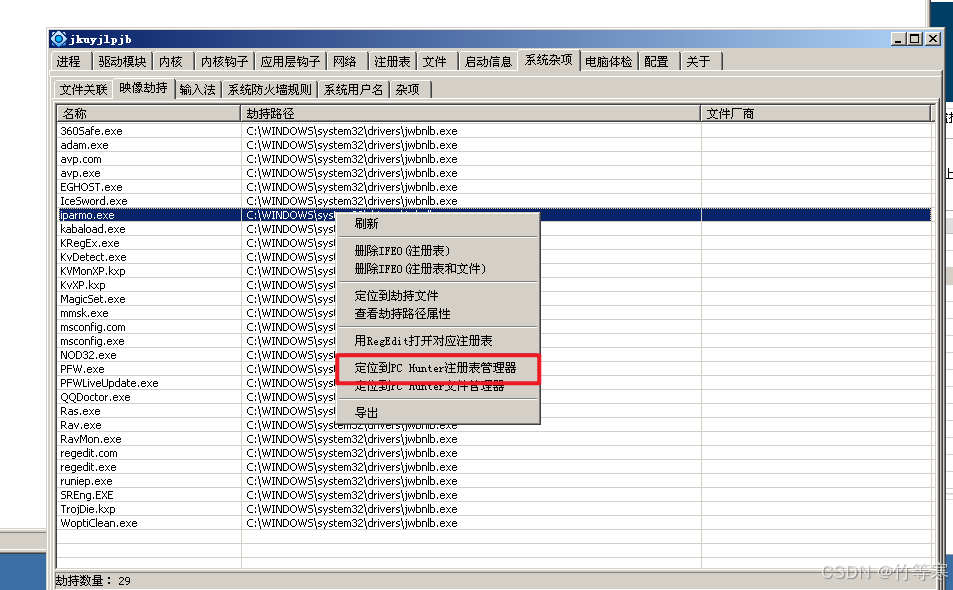Choose 导出 from the context menu
This screenshot has height=590, width=953.
[x=367, y=413]
